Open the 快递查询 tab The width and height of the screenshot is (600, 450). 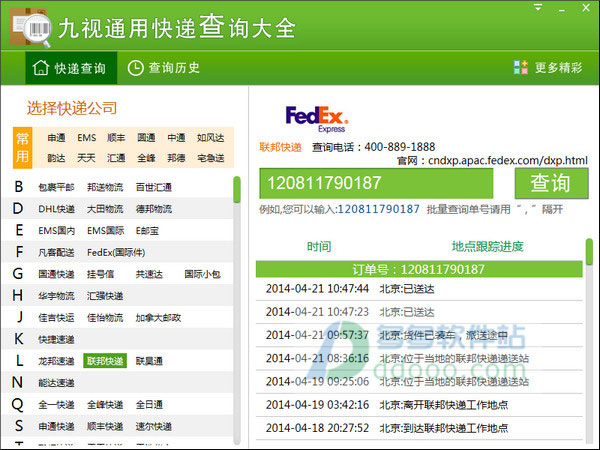pyautogui.click(x=71, y=68)
